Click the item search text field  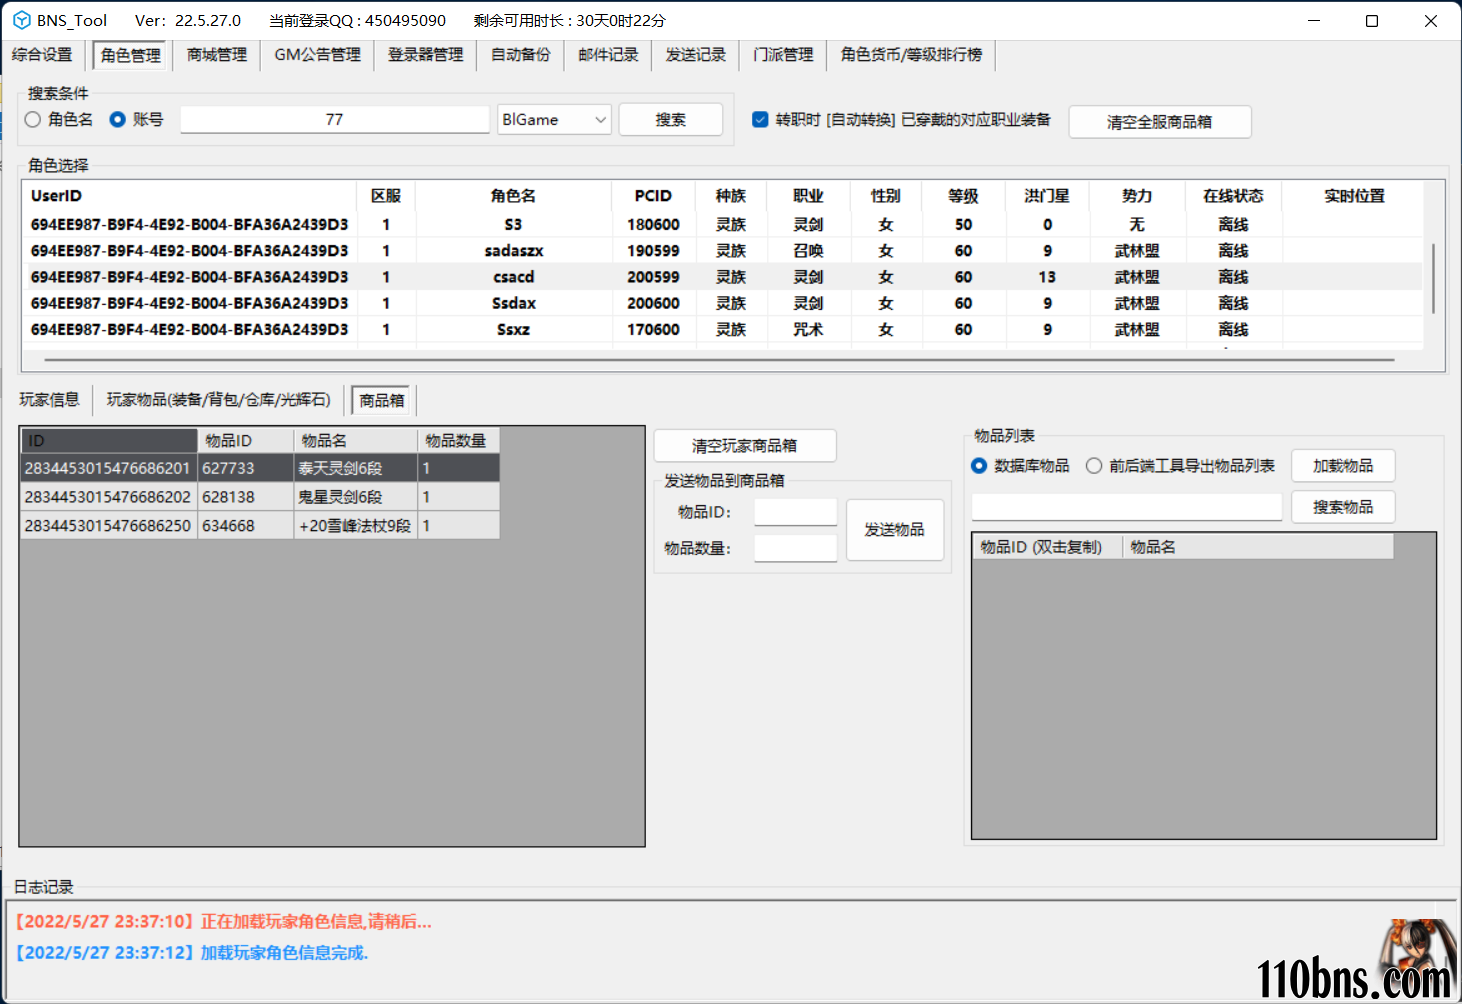[x=1127, y=507]
